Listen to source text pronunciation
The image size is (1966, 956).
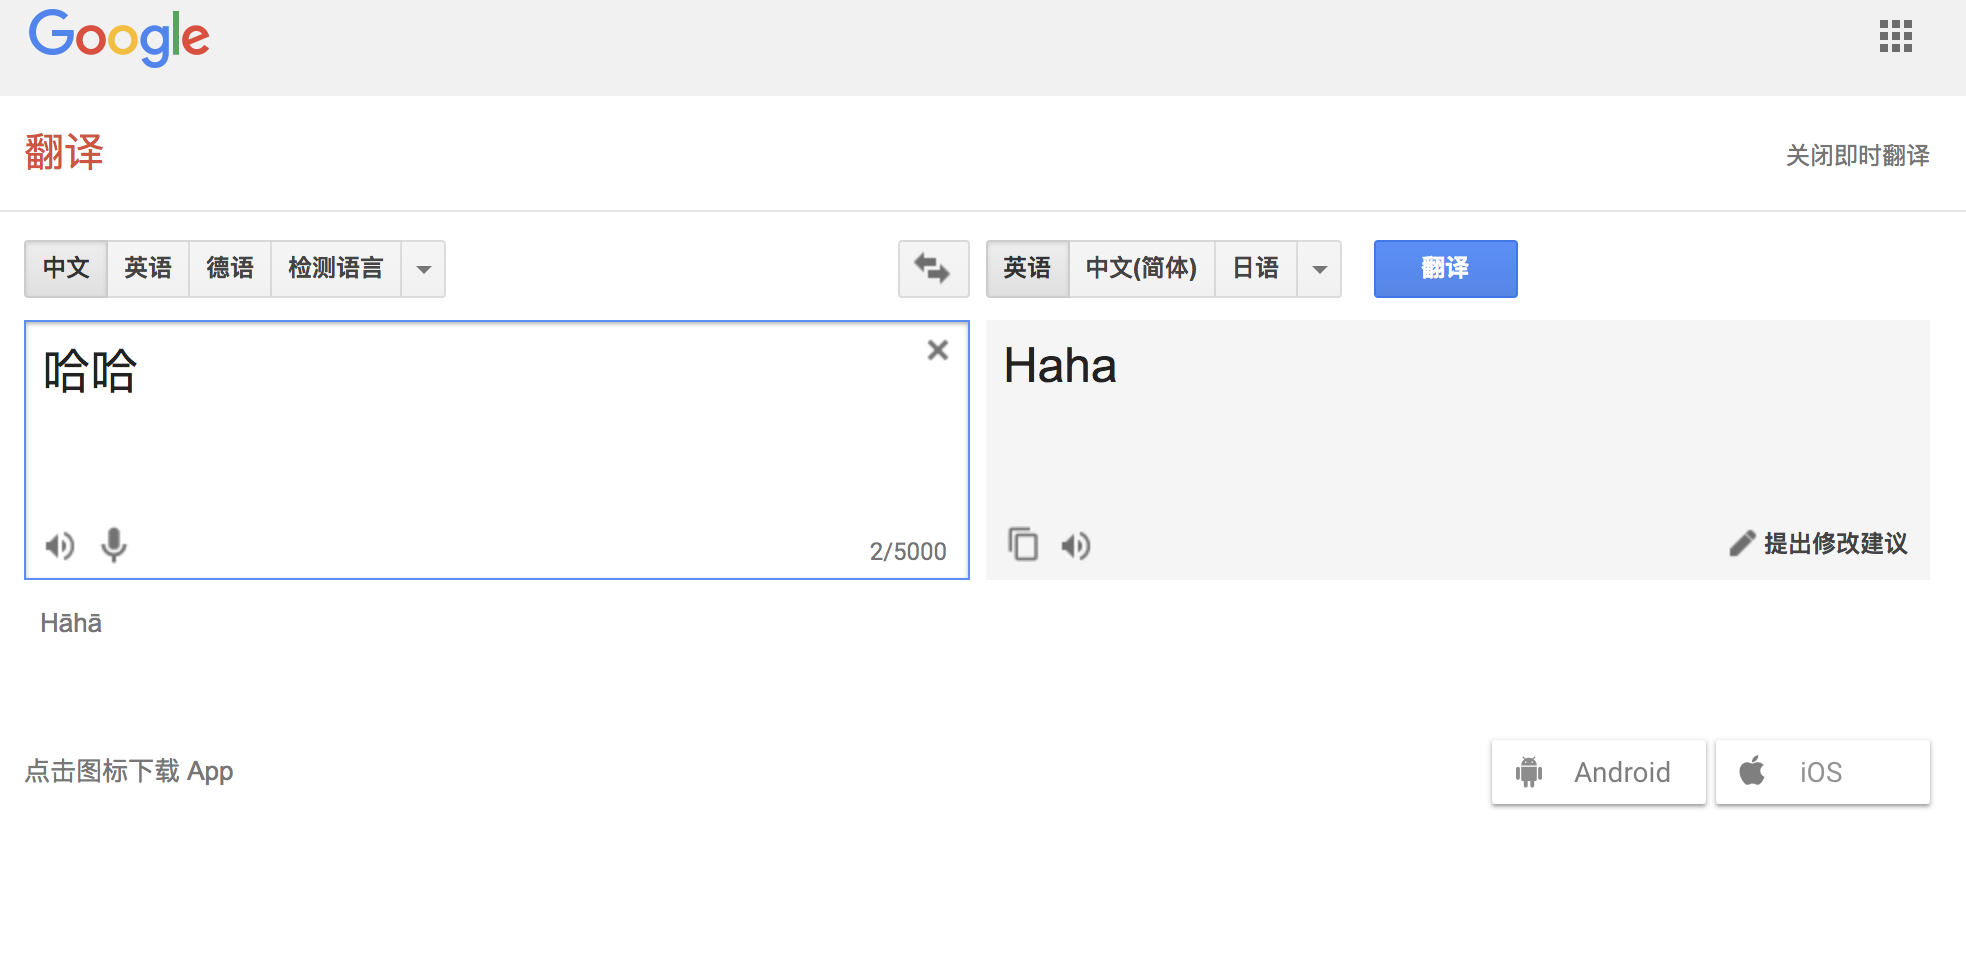[x=60, y=546]
